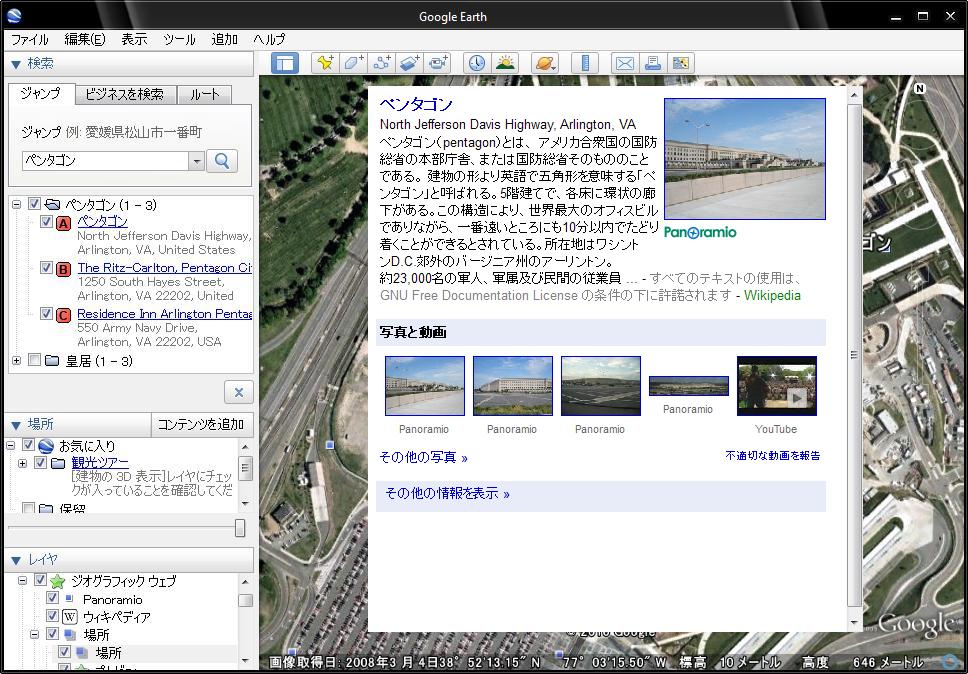Click the info balloon vertical scrollbar
Viewport: 968px width, 674px height.
854,354
